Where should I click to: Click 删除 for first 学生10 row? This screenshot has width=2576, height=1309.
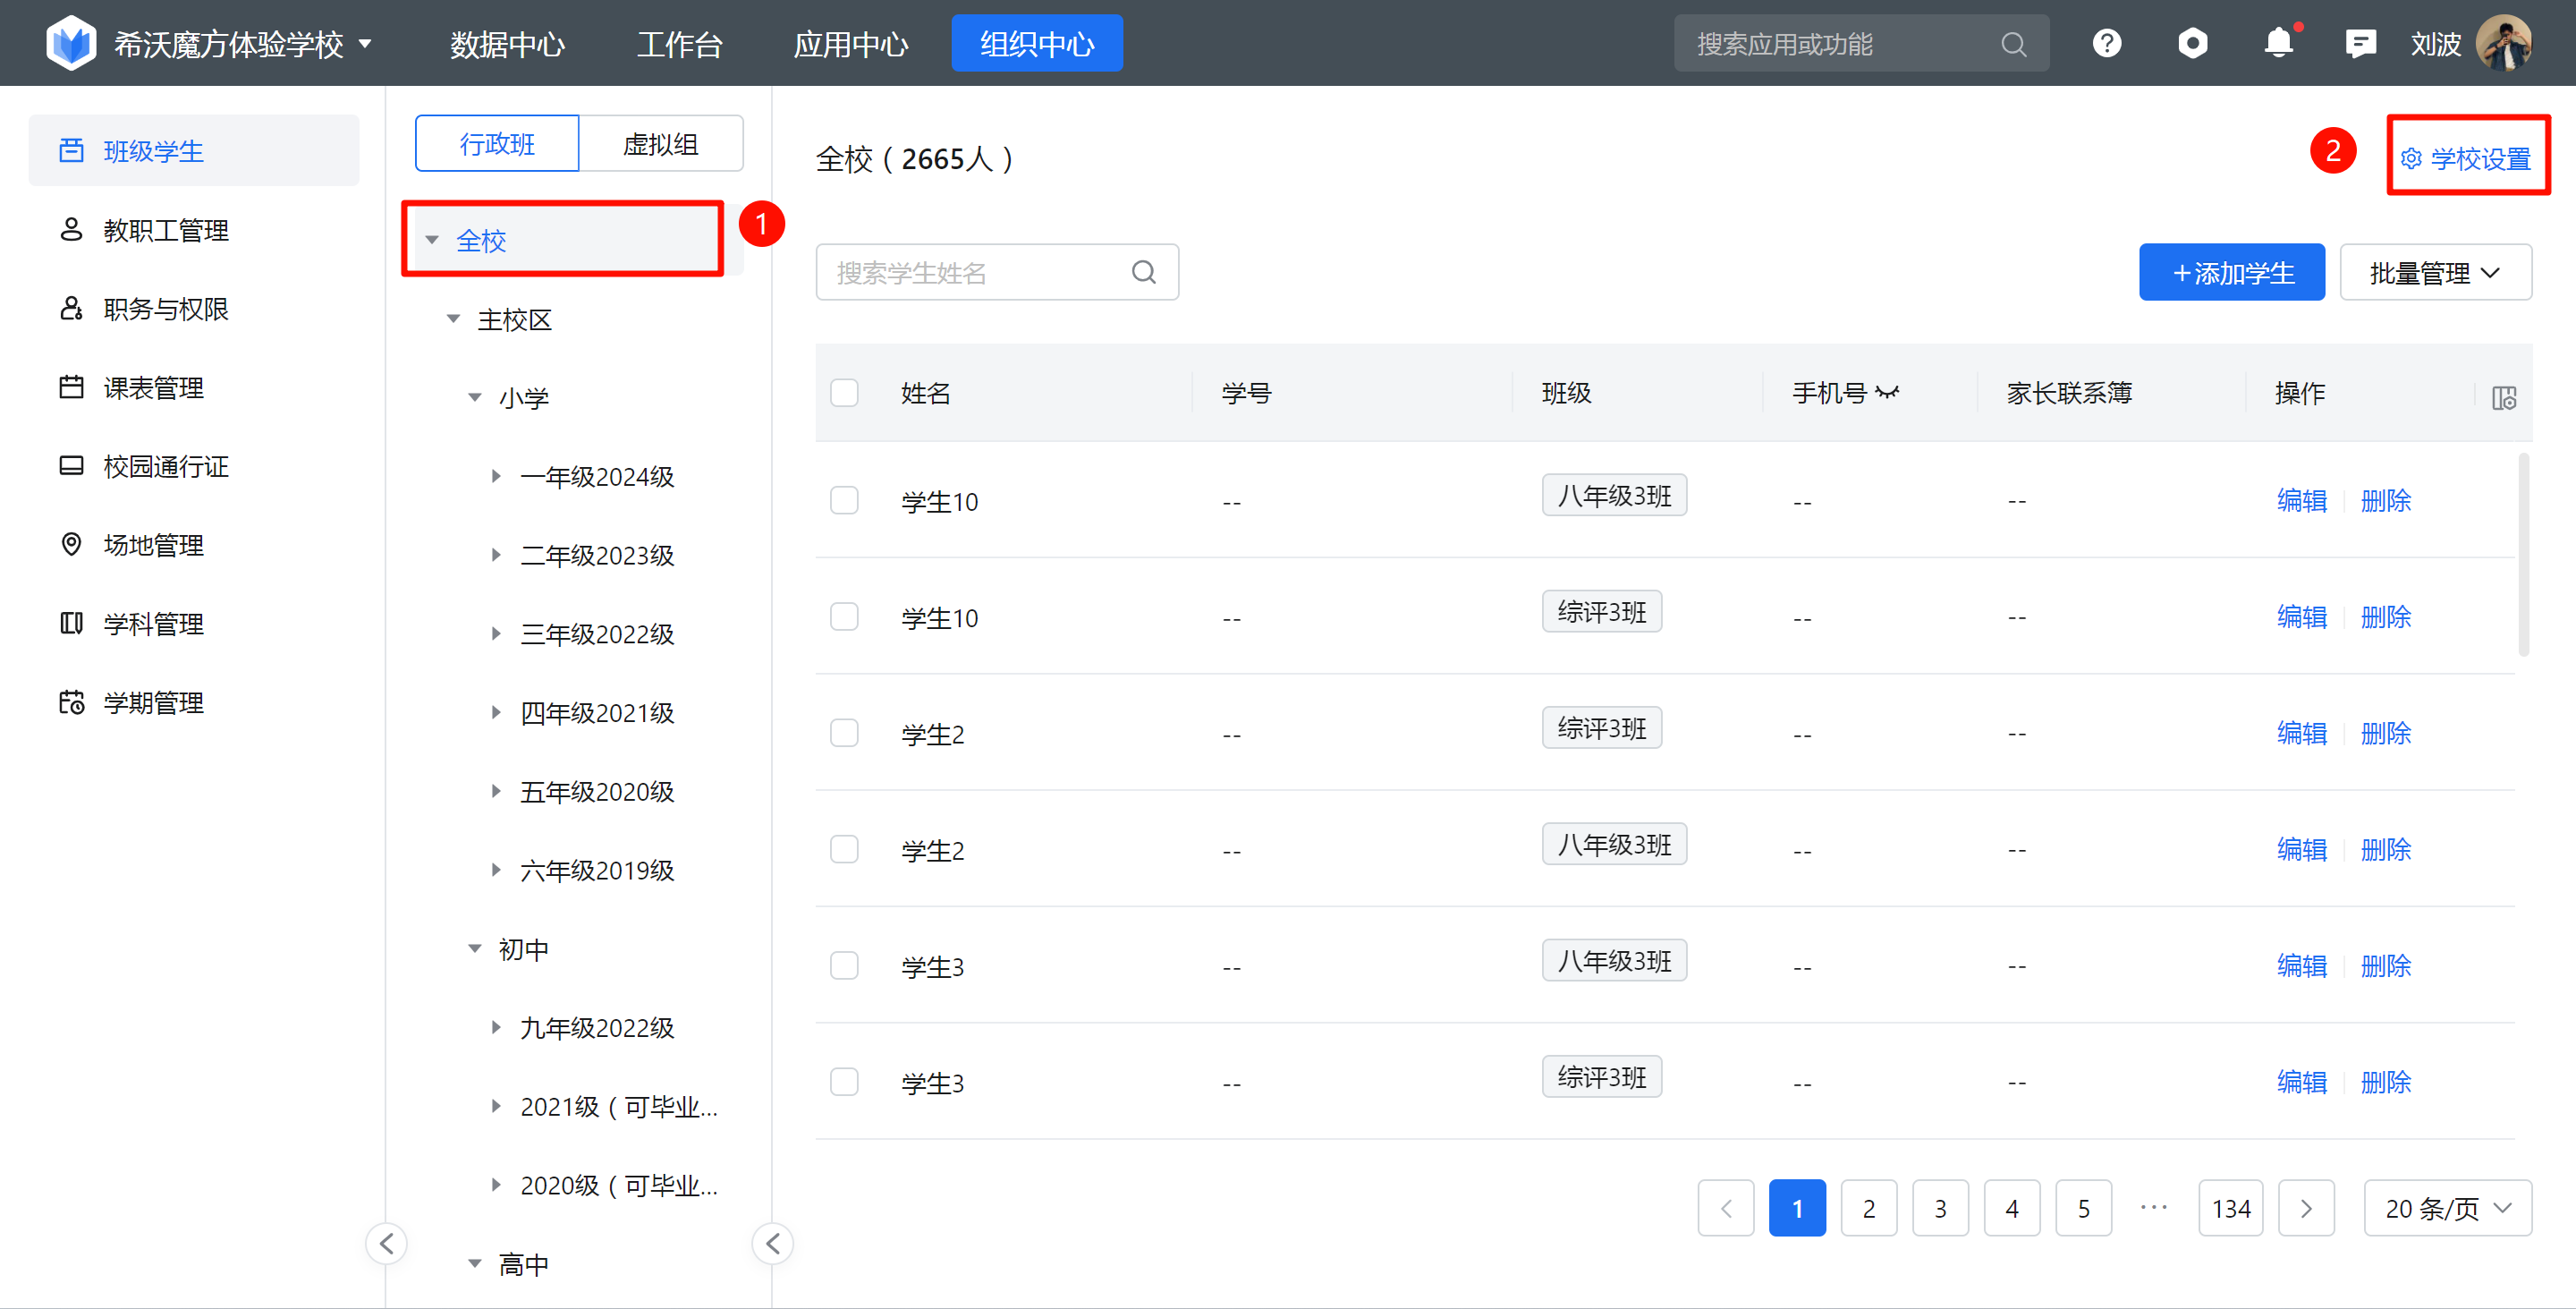[x=2386, y=500]
